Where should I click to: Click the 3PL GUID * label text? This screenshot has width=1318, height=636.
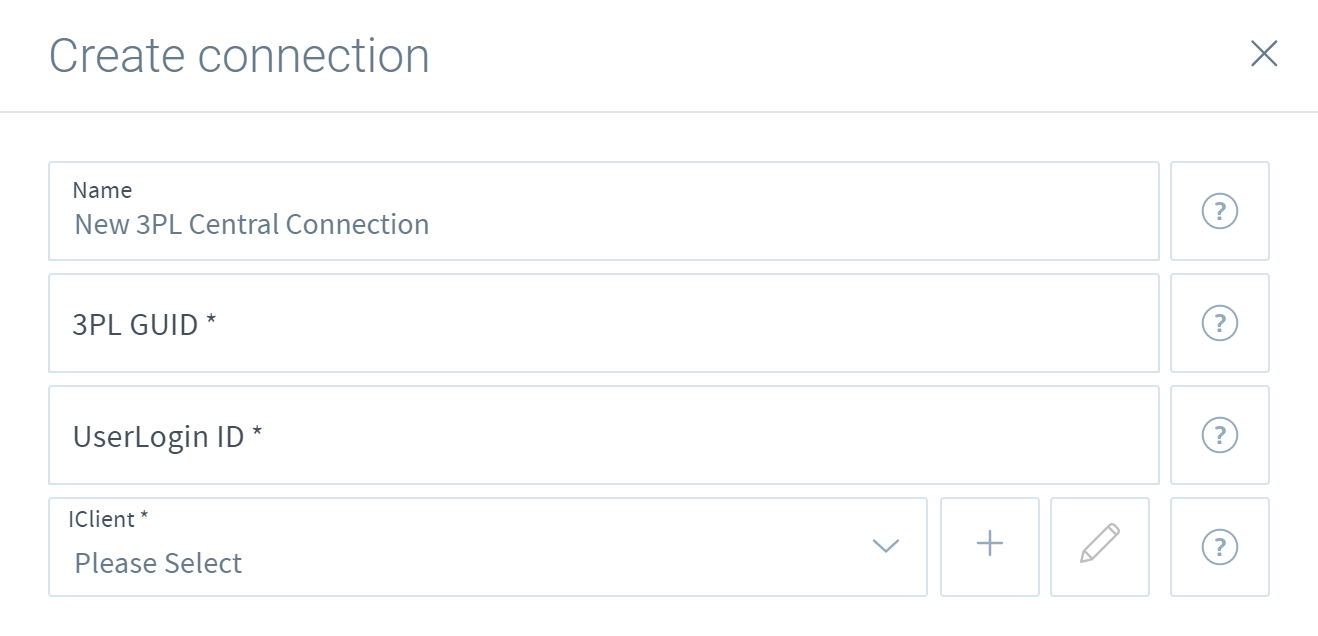145,324
